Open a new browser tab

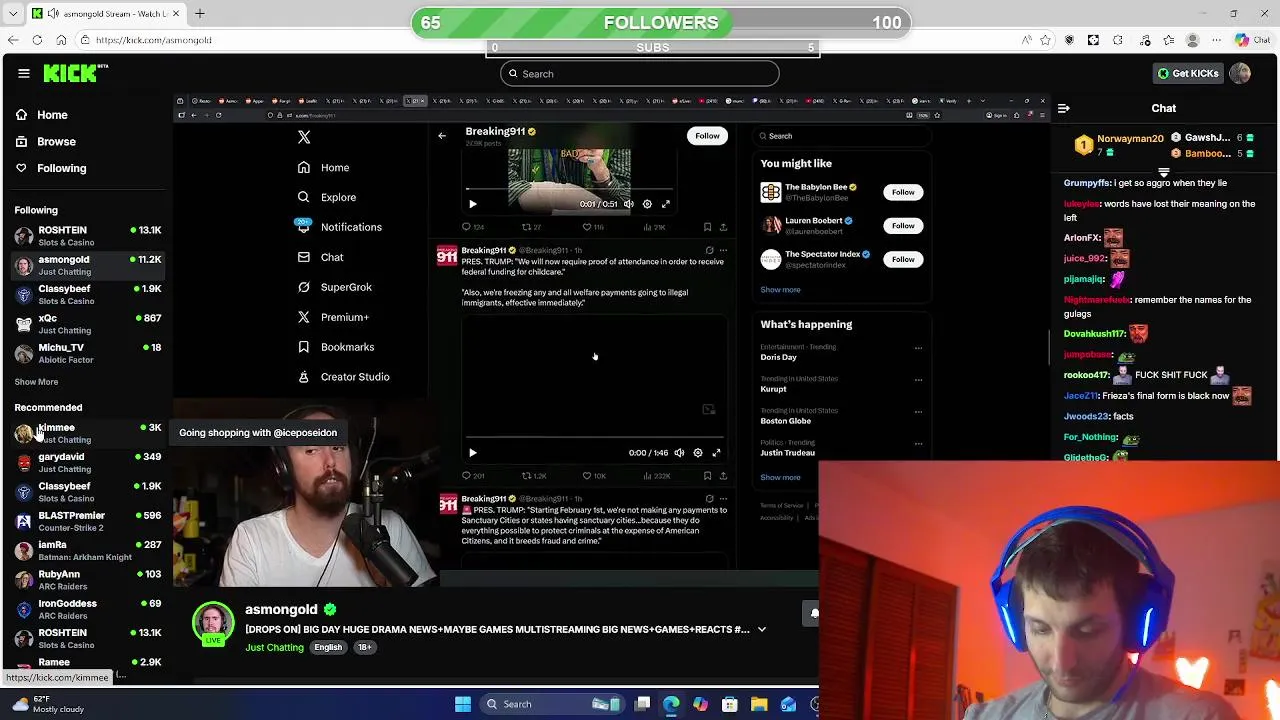[199, 13]
